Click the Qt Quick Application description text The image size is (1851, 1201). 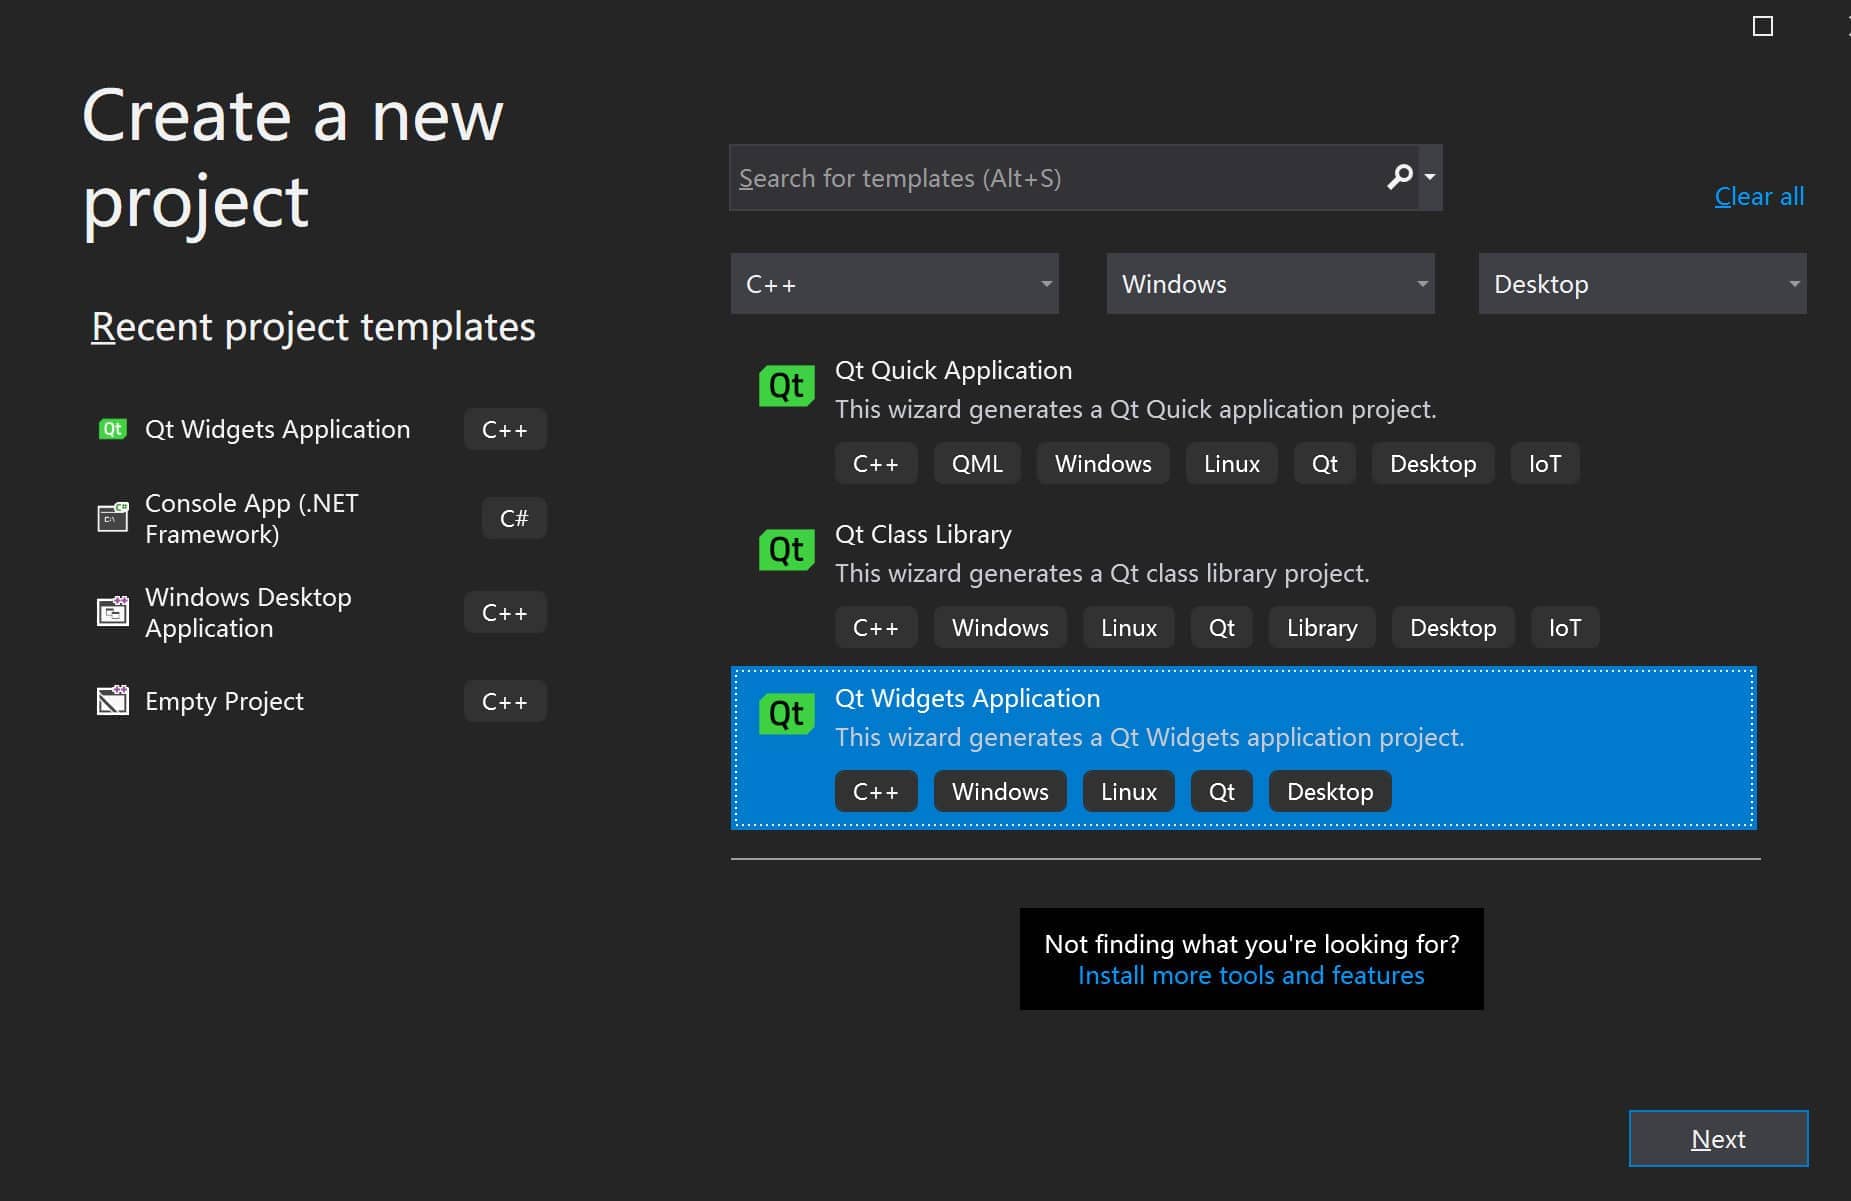1136,409
